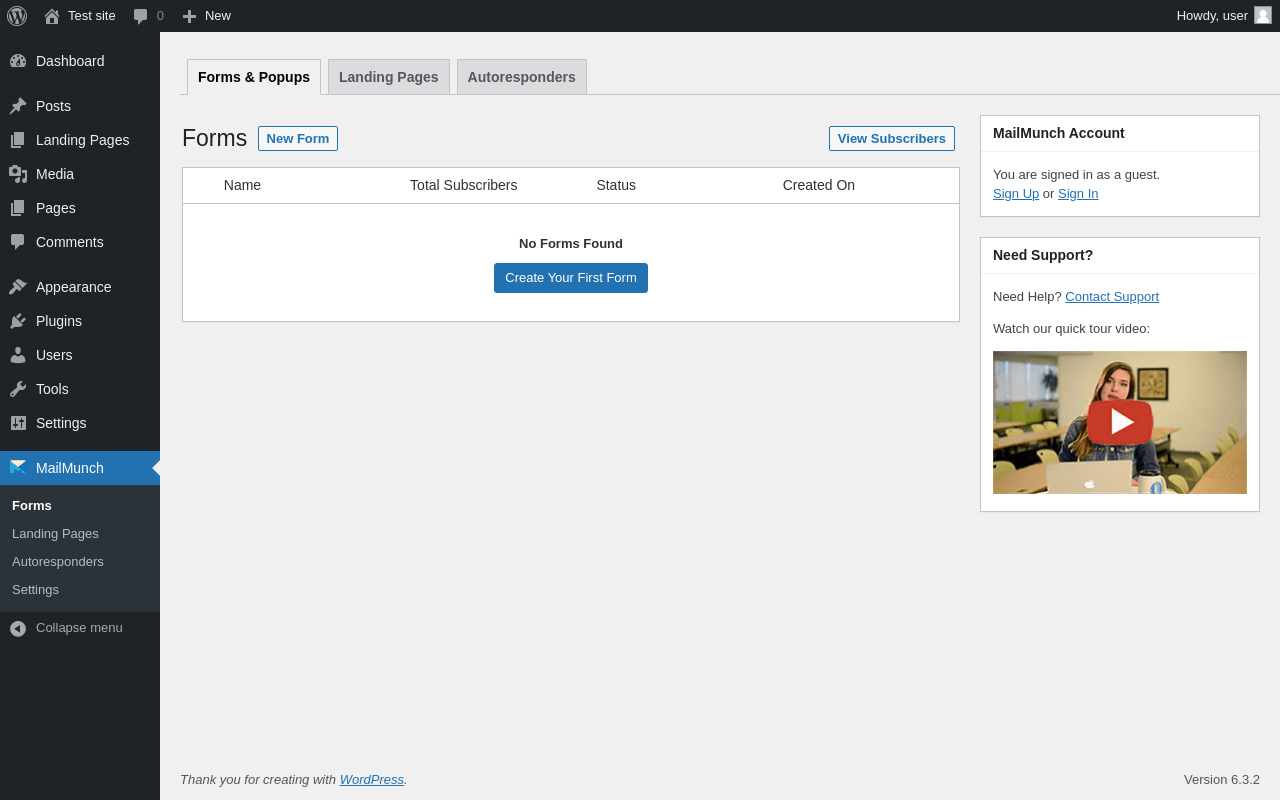
Task: Click the comments bubble icon in the admin bar
Action: point(140,16)
